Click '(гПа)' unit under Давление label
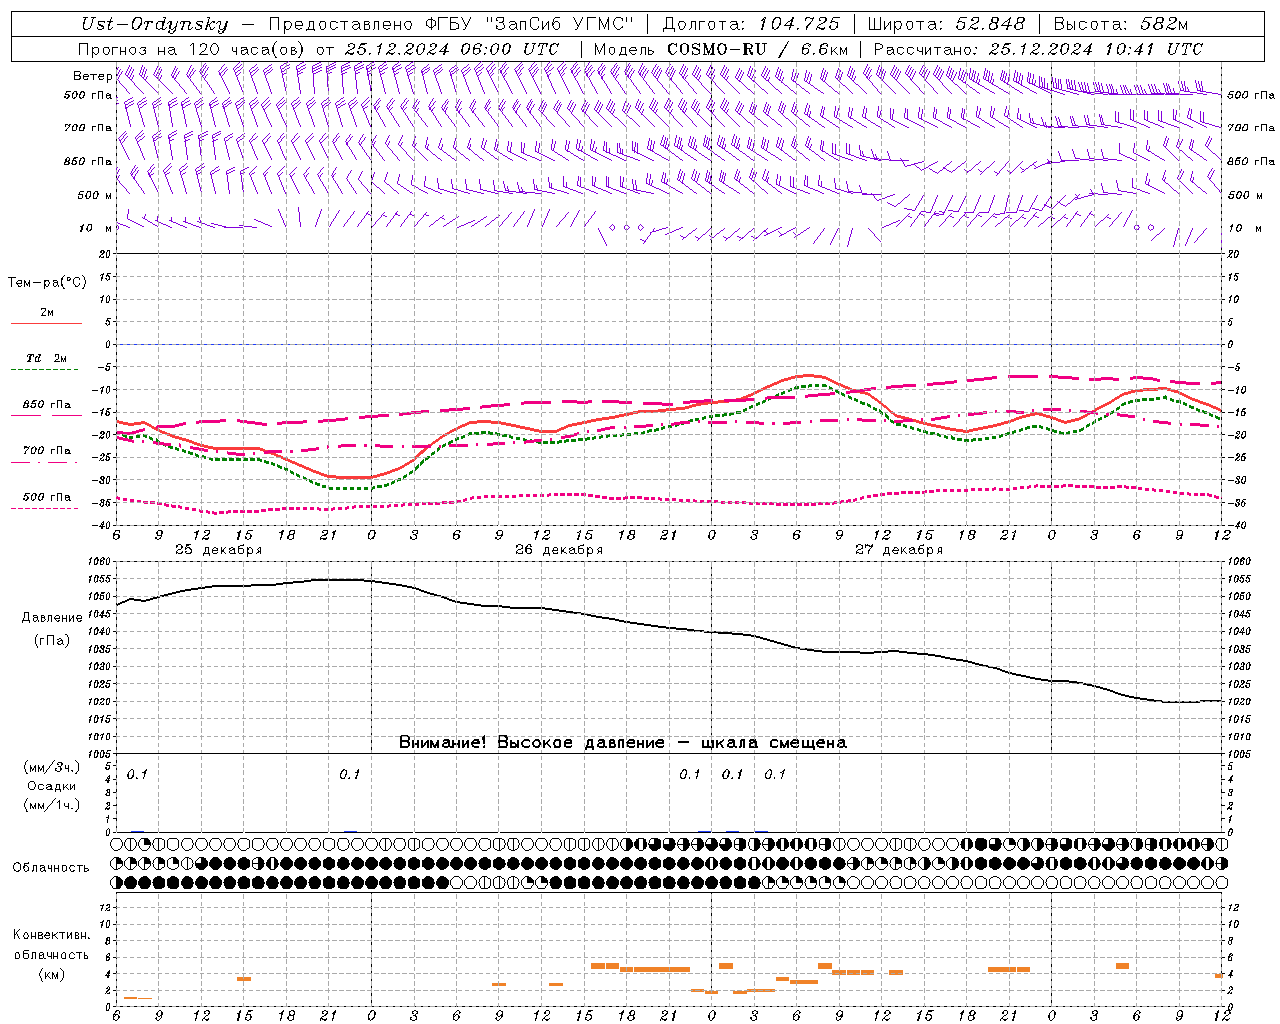Image resolution: width=1280 pixels, height=1024 pixels. coord(52,640)
